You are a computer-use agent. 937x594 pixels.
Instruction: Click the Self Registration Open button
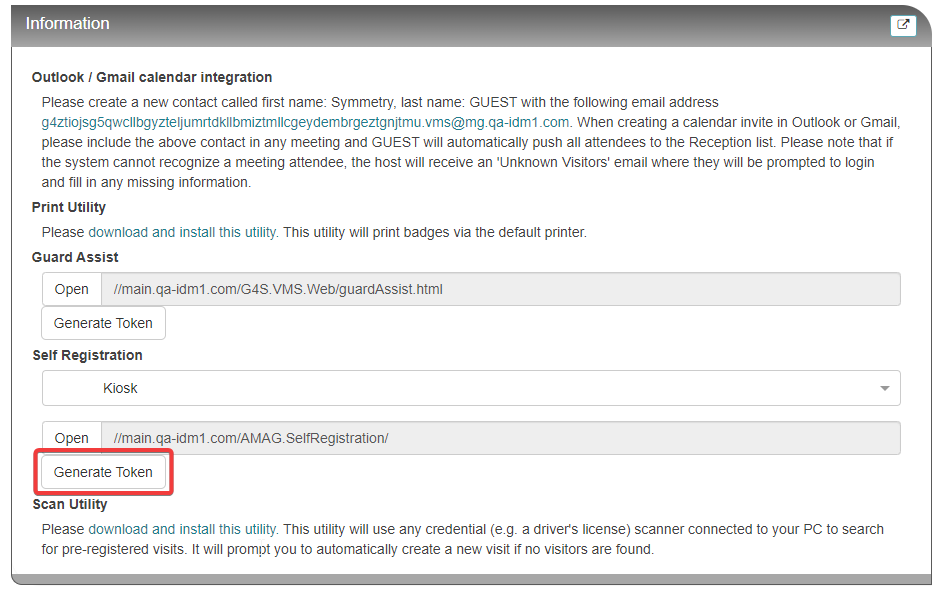coord(72,438)
